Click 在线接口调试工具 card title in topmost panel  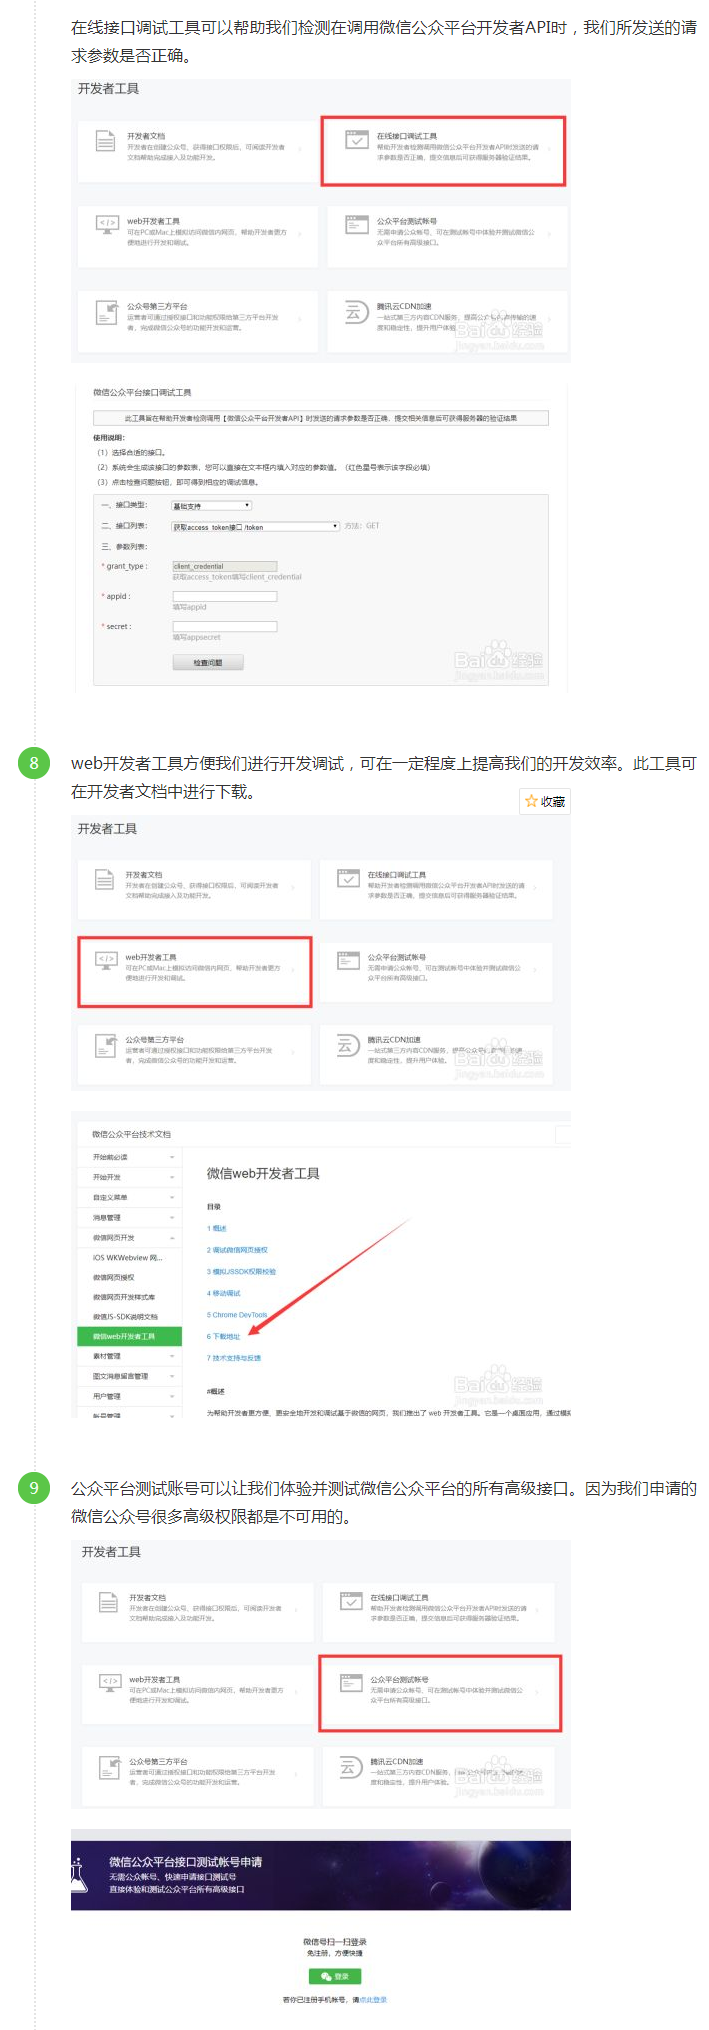point(407,136)
